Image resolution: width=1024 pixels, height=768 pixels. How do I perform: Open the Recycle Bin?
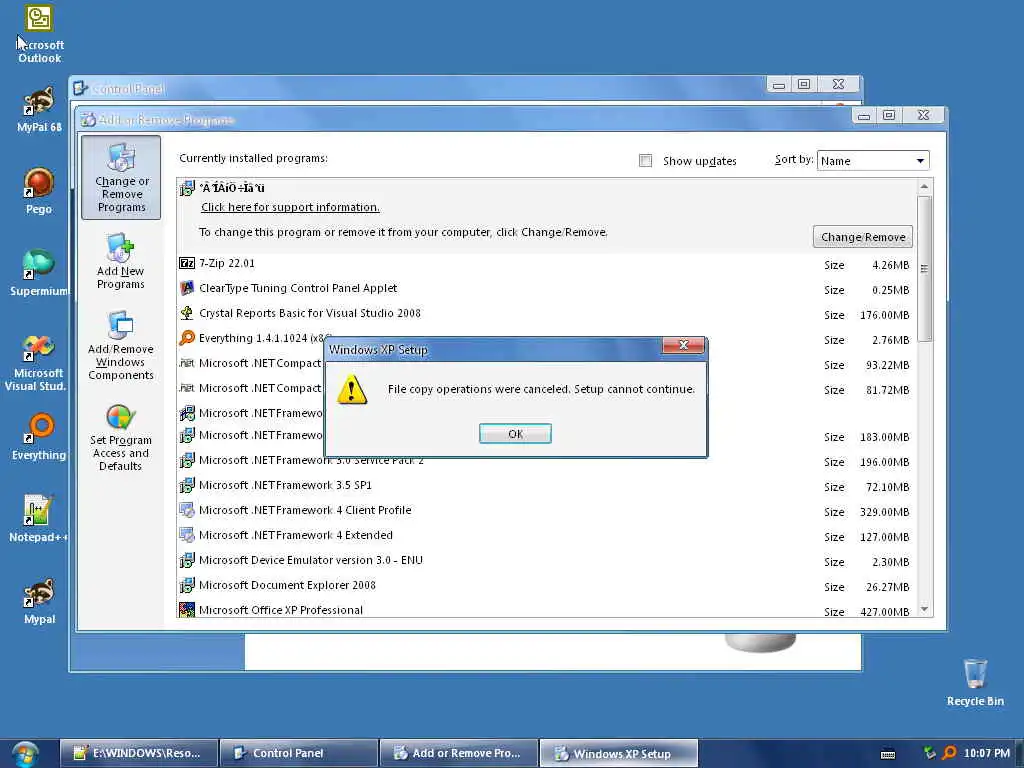pos(975,682)
